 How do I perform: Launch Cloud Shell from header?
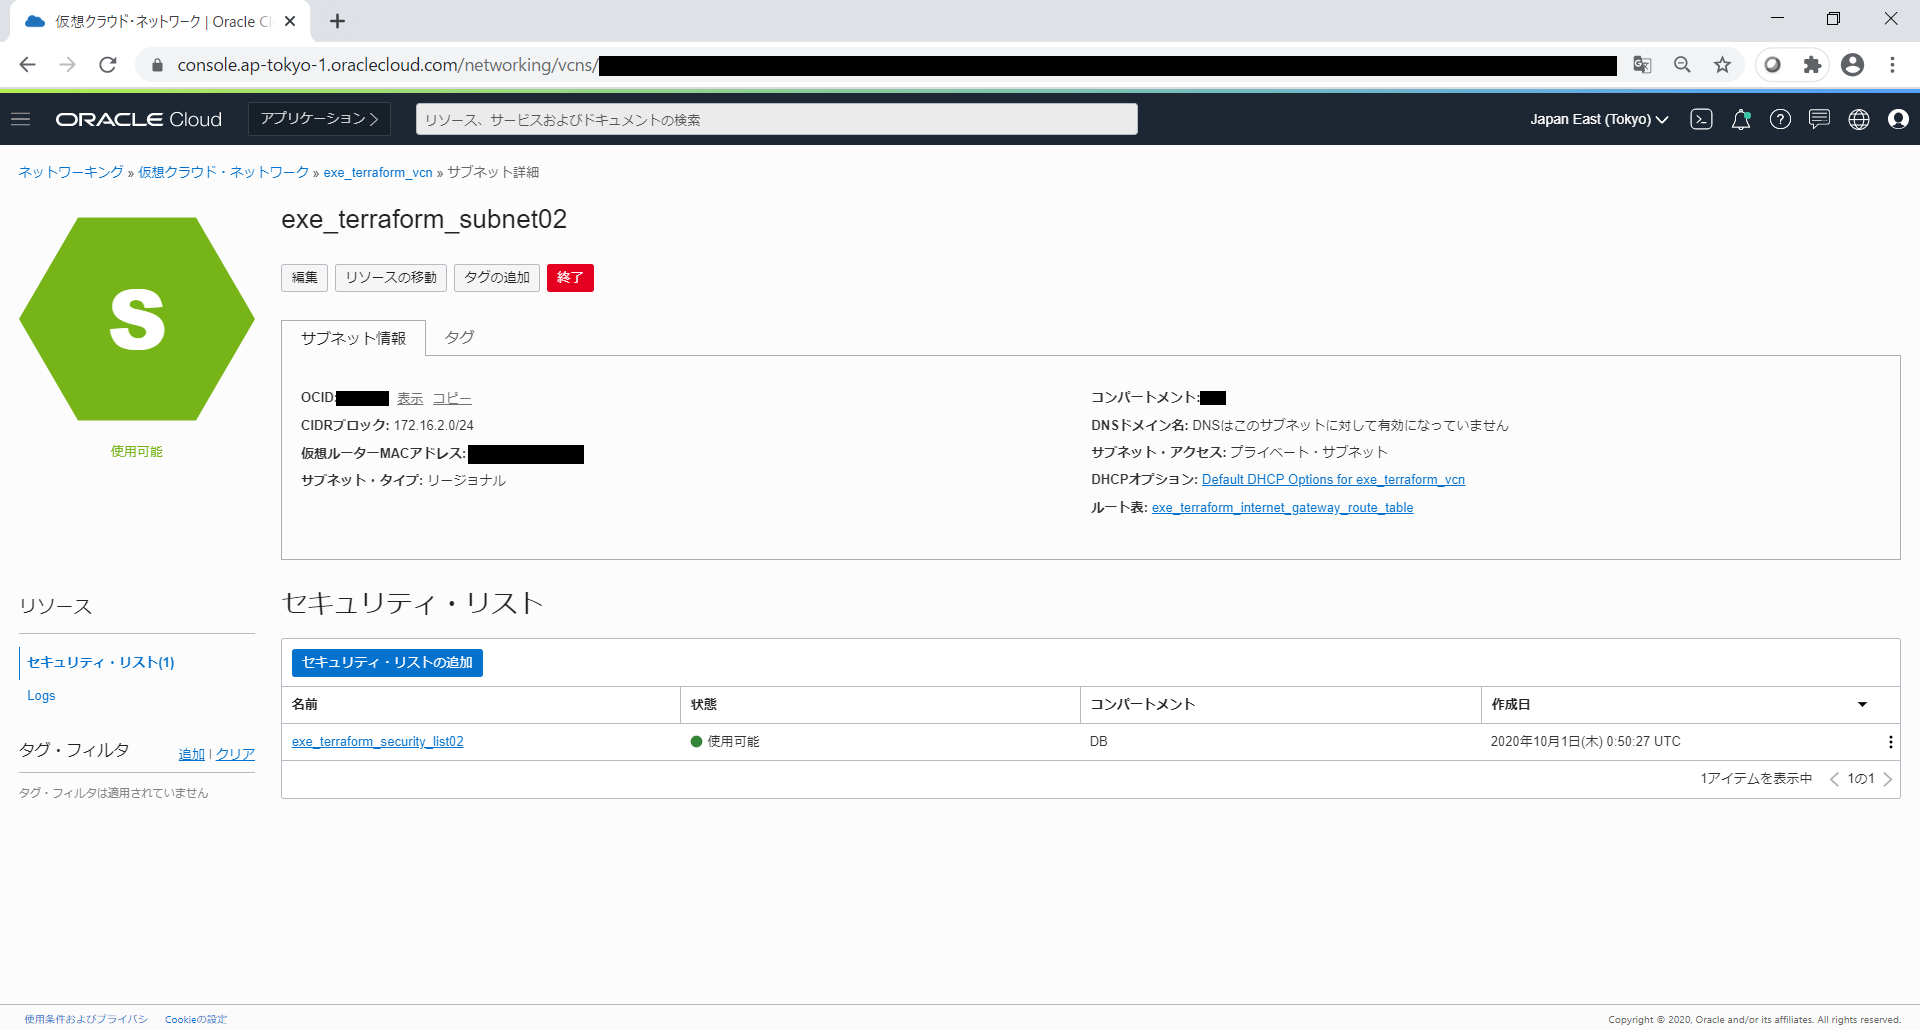pyautogui.click(x=1701, y=119)
